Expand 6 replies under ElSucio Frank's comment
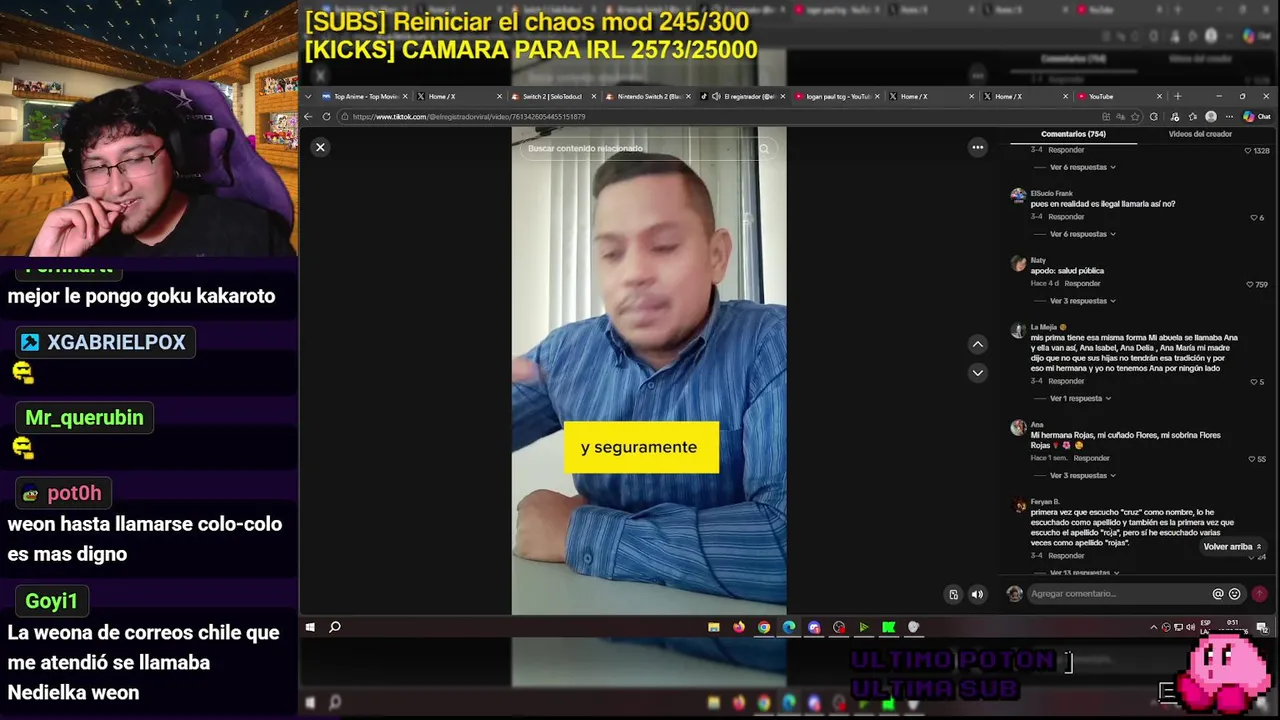This screenshot has width=1280, height=720. coord(1082,234)
